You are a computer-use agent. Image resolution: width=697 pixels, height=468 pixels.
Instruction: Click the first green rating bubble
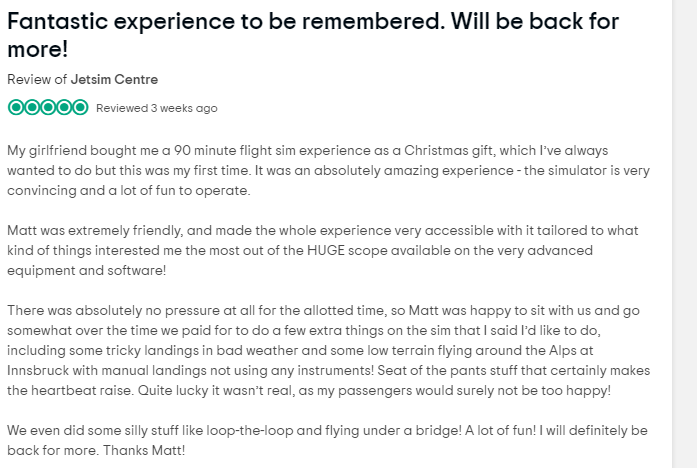[x=16, y=108]
